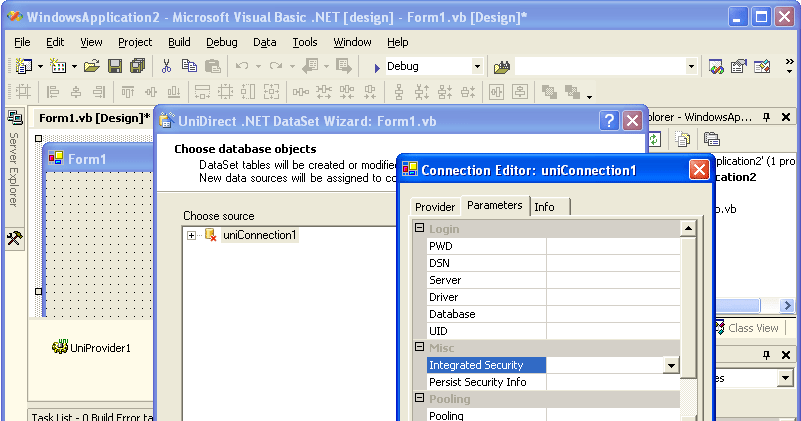The image size is (801, 421).
Task: Click the Save floppy disk icon
Action: pyautogui.click(x=115, y=66)
